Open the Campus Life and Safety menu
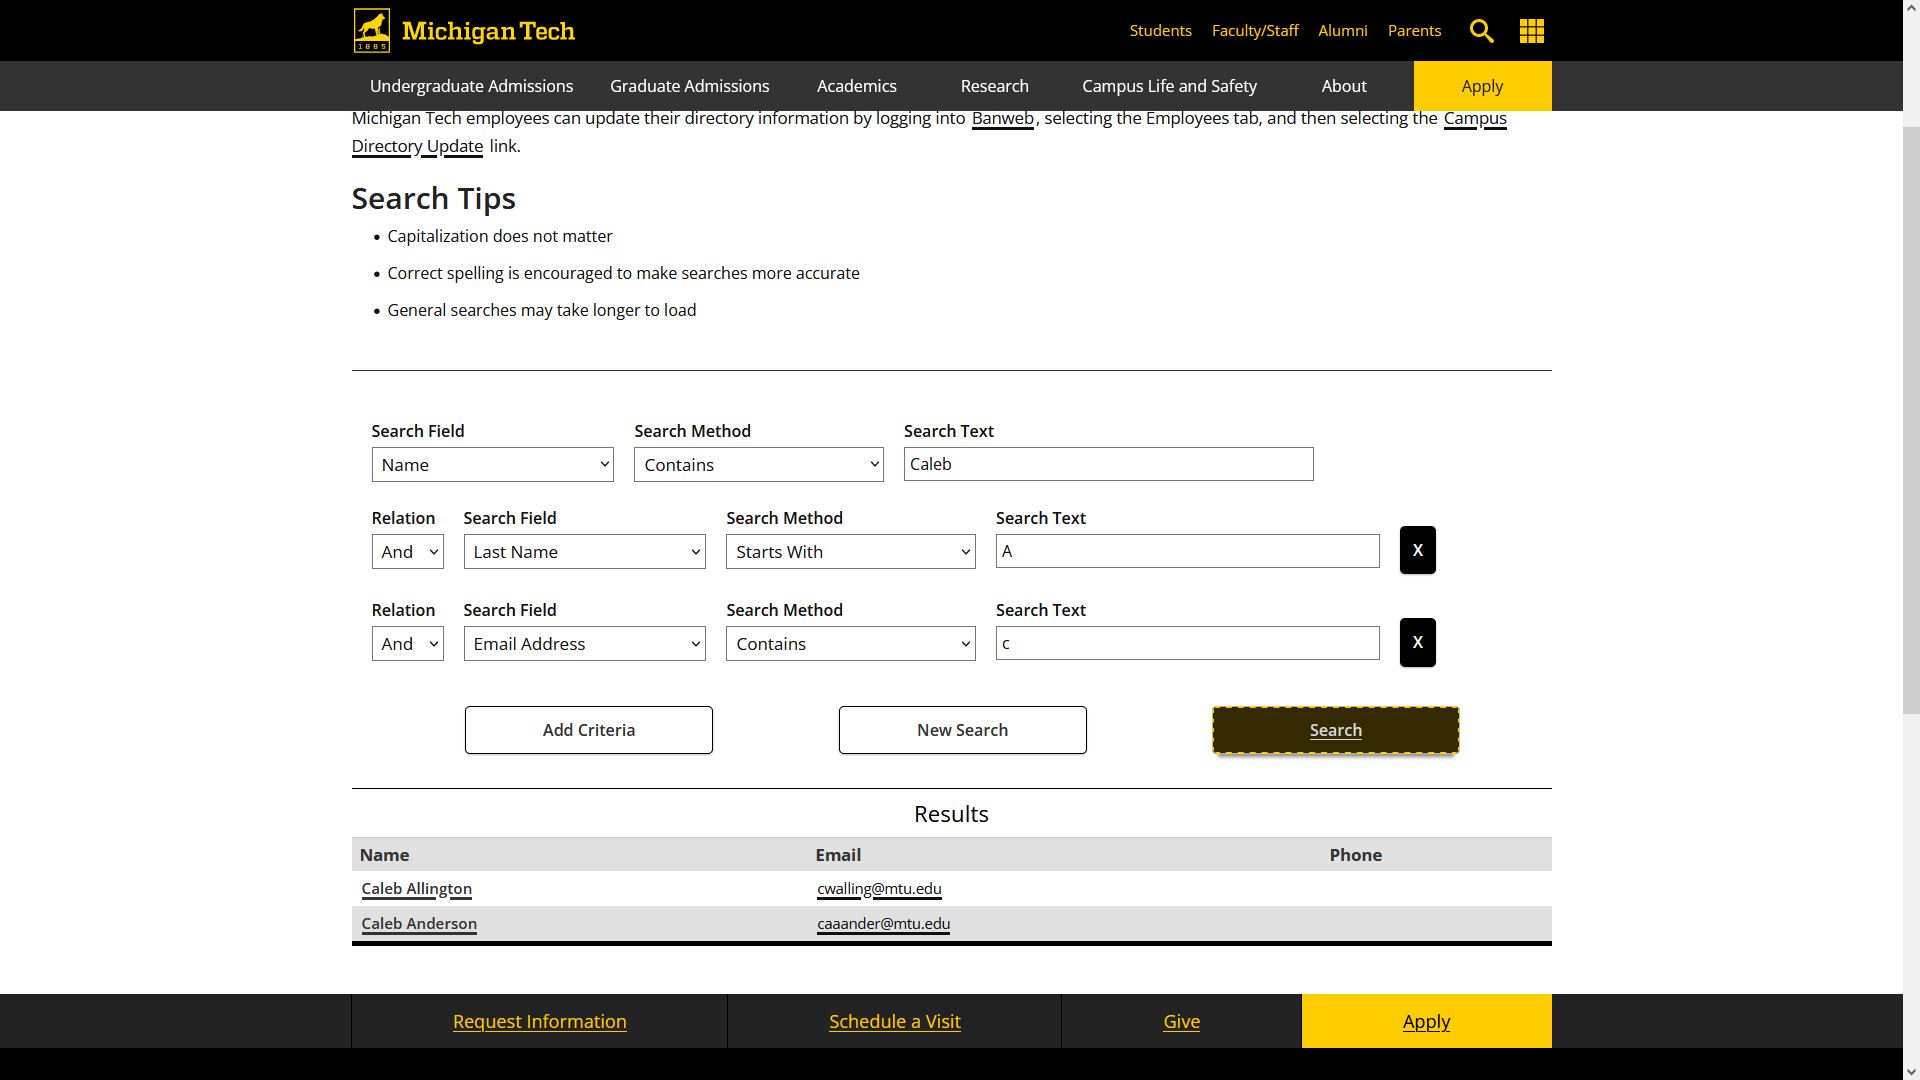 [x=1168, y=86]
